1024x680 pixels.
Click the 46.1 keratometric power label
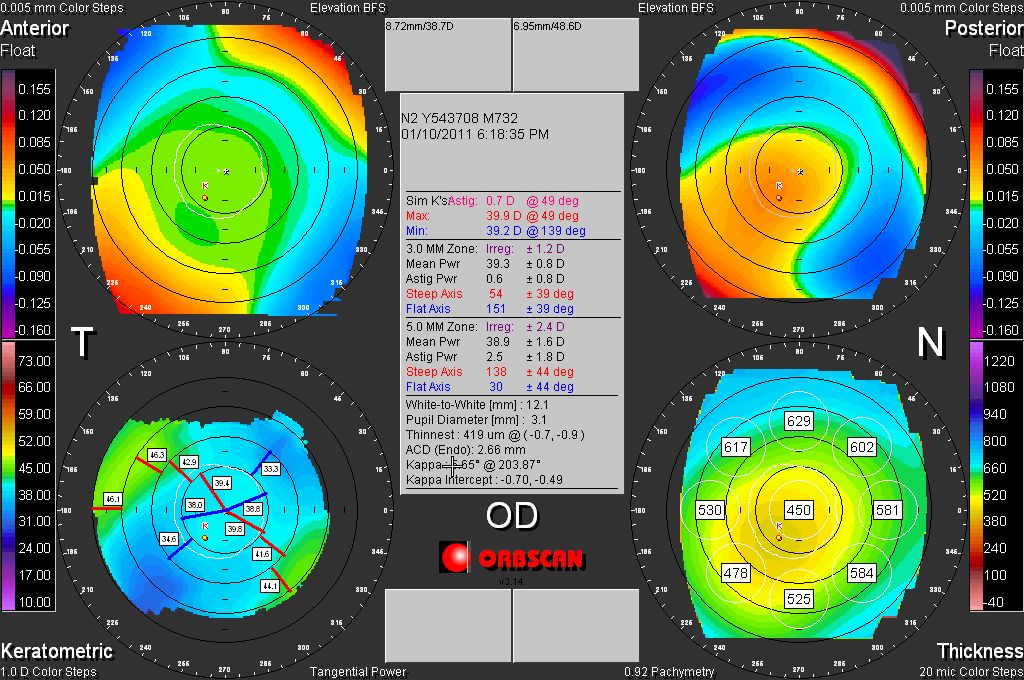(113, 498)
